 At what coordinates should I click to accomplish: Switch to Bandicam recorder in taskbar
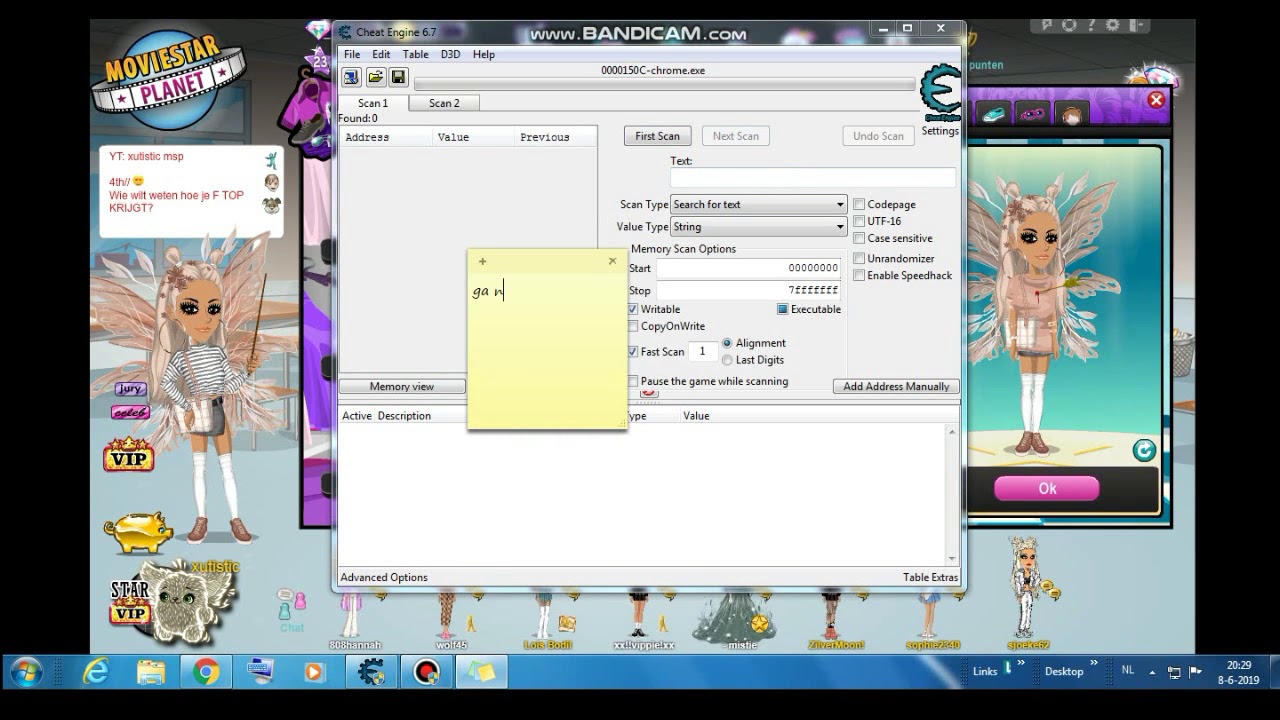pyautogui.click(x=428, y=672)
